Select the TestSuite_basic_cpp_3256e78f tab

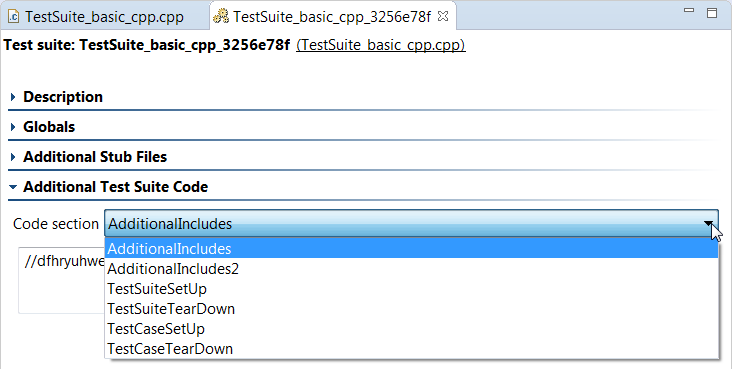[x=331, y=17]
